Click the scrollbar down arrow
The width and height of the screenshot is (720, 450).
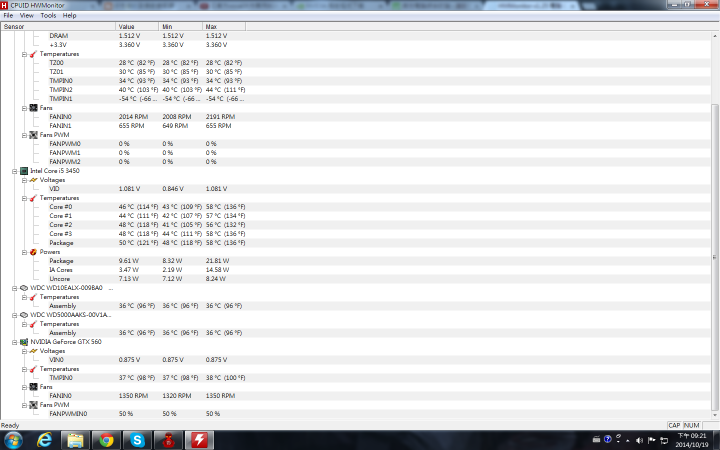pyautogui.click(x=714, y=415)
